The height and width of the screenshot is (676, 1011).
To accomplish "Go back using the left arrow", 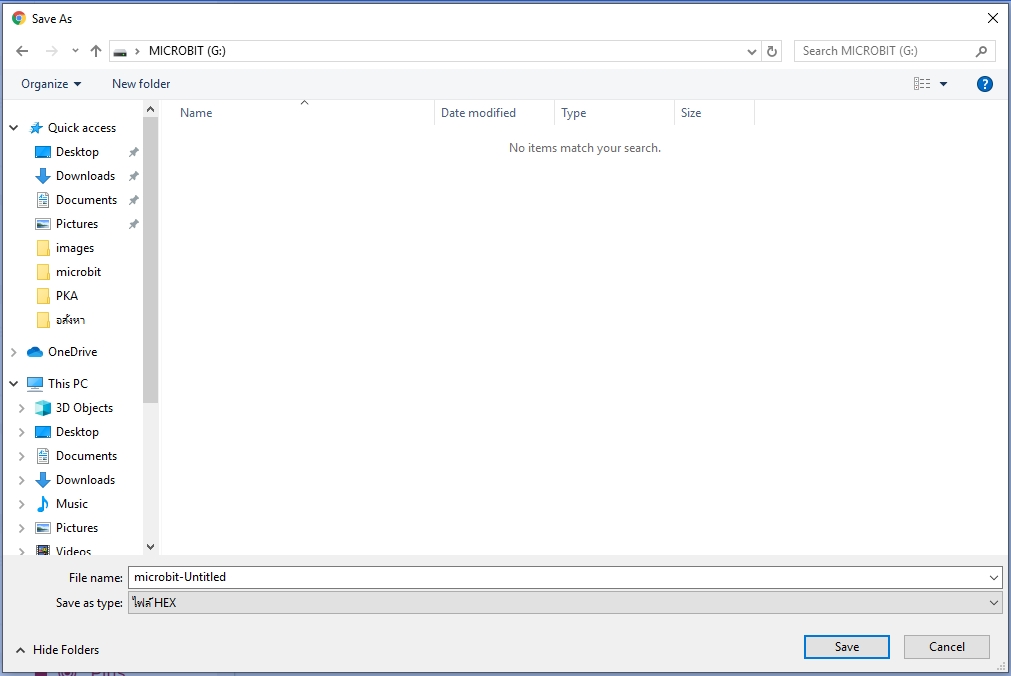I will coord(22,51).
